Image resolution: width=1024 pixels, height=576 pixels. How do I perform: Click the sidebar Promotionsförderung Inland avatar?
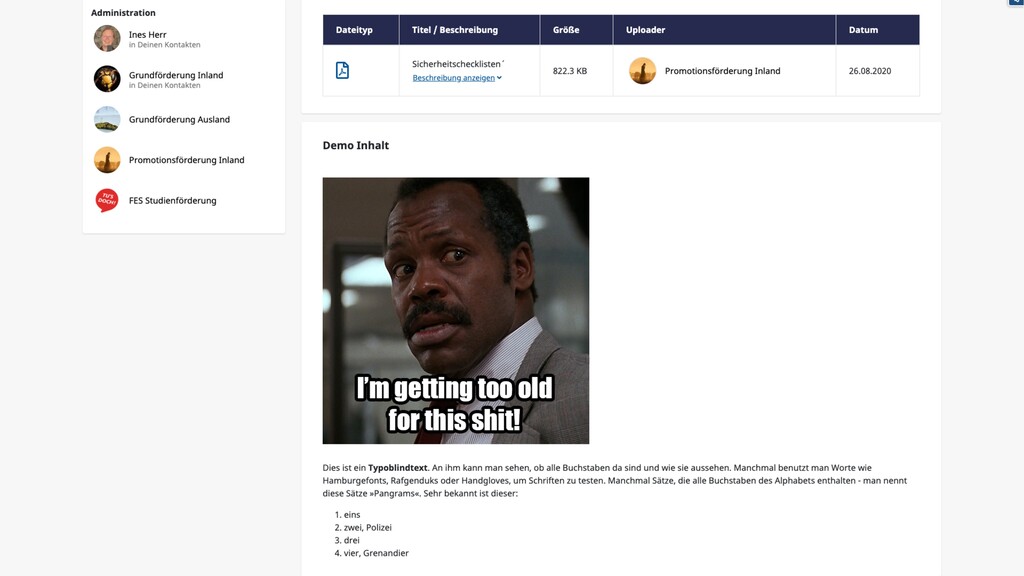point(107,160)
